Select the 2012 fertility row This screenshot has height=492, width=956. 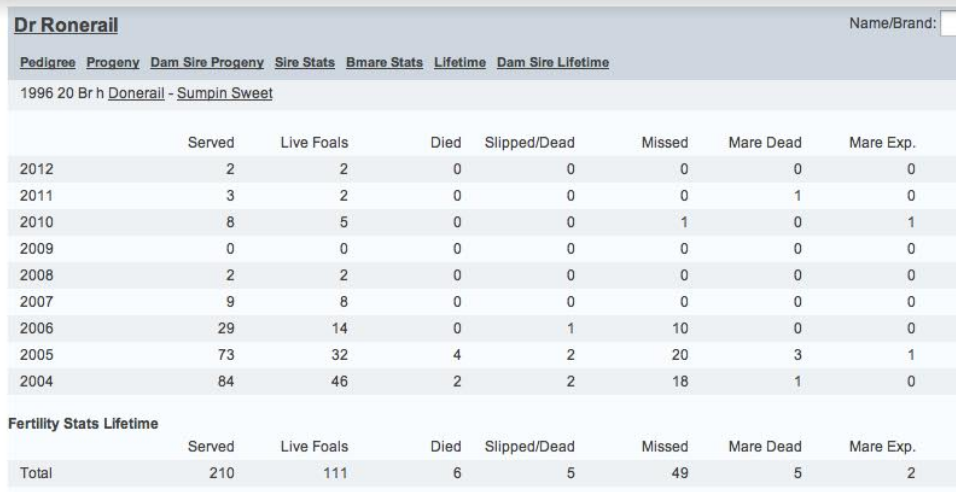(482, 169)
